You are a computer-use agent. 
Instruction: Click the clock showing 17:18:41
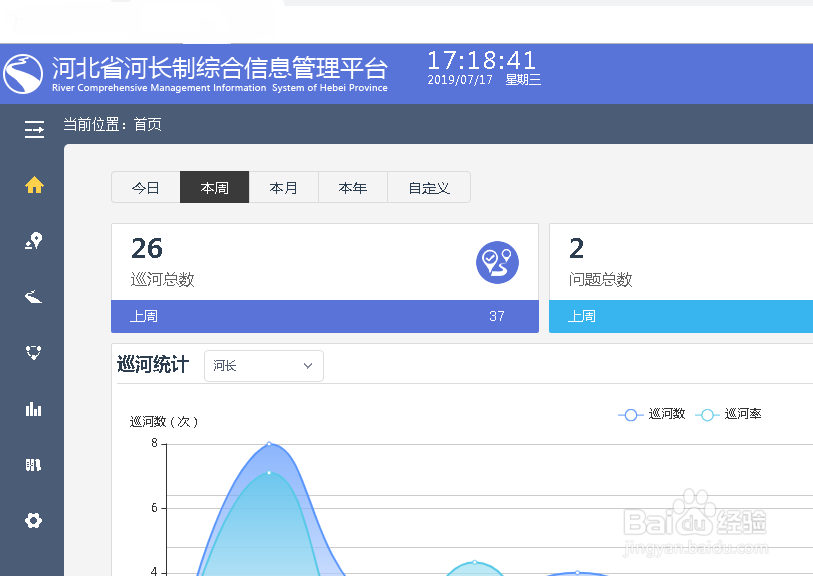coord(482,61)
